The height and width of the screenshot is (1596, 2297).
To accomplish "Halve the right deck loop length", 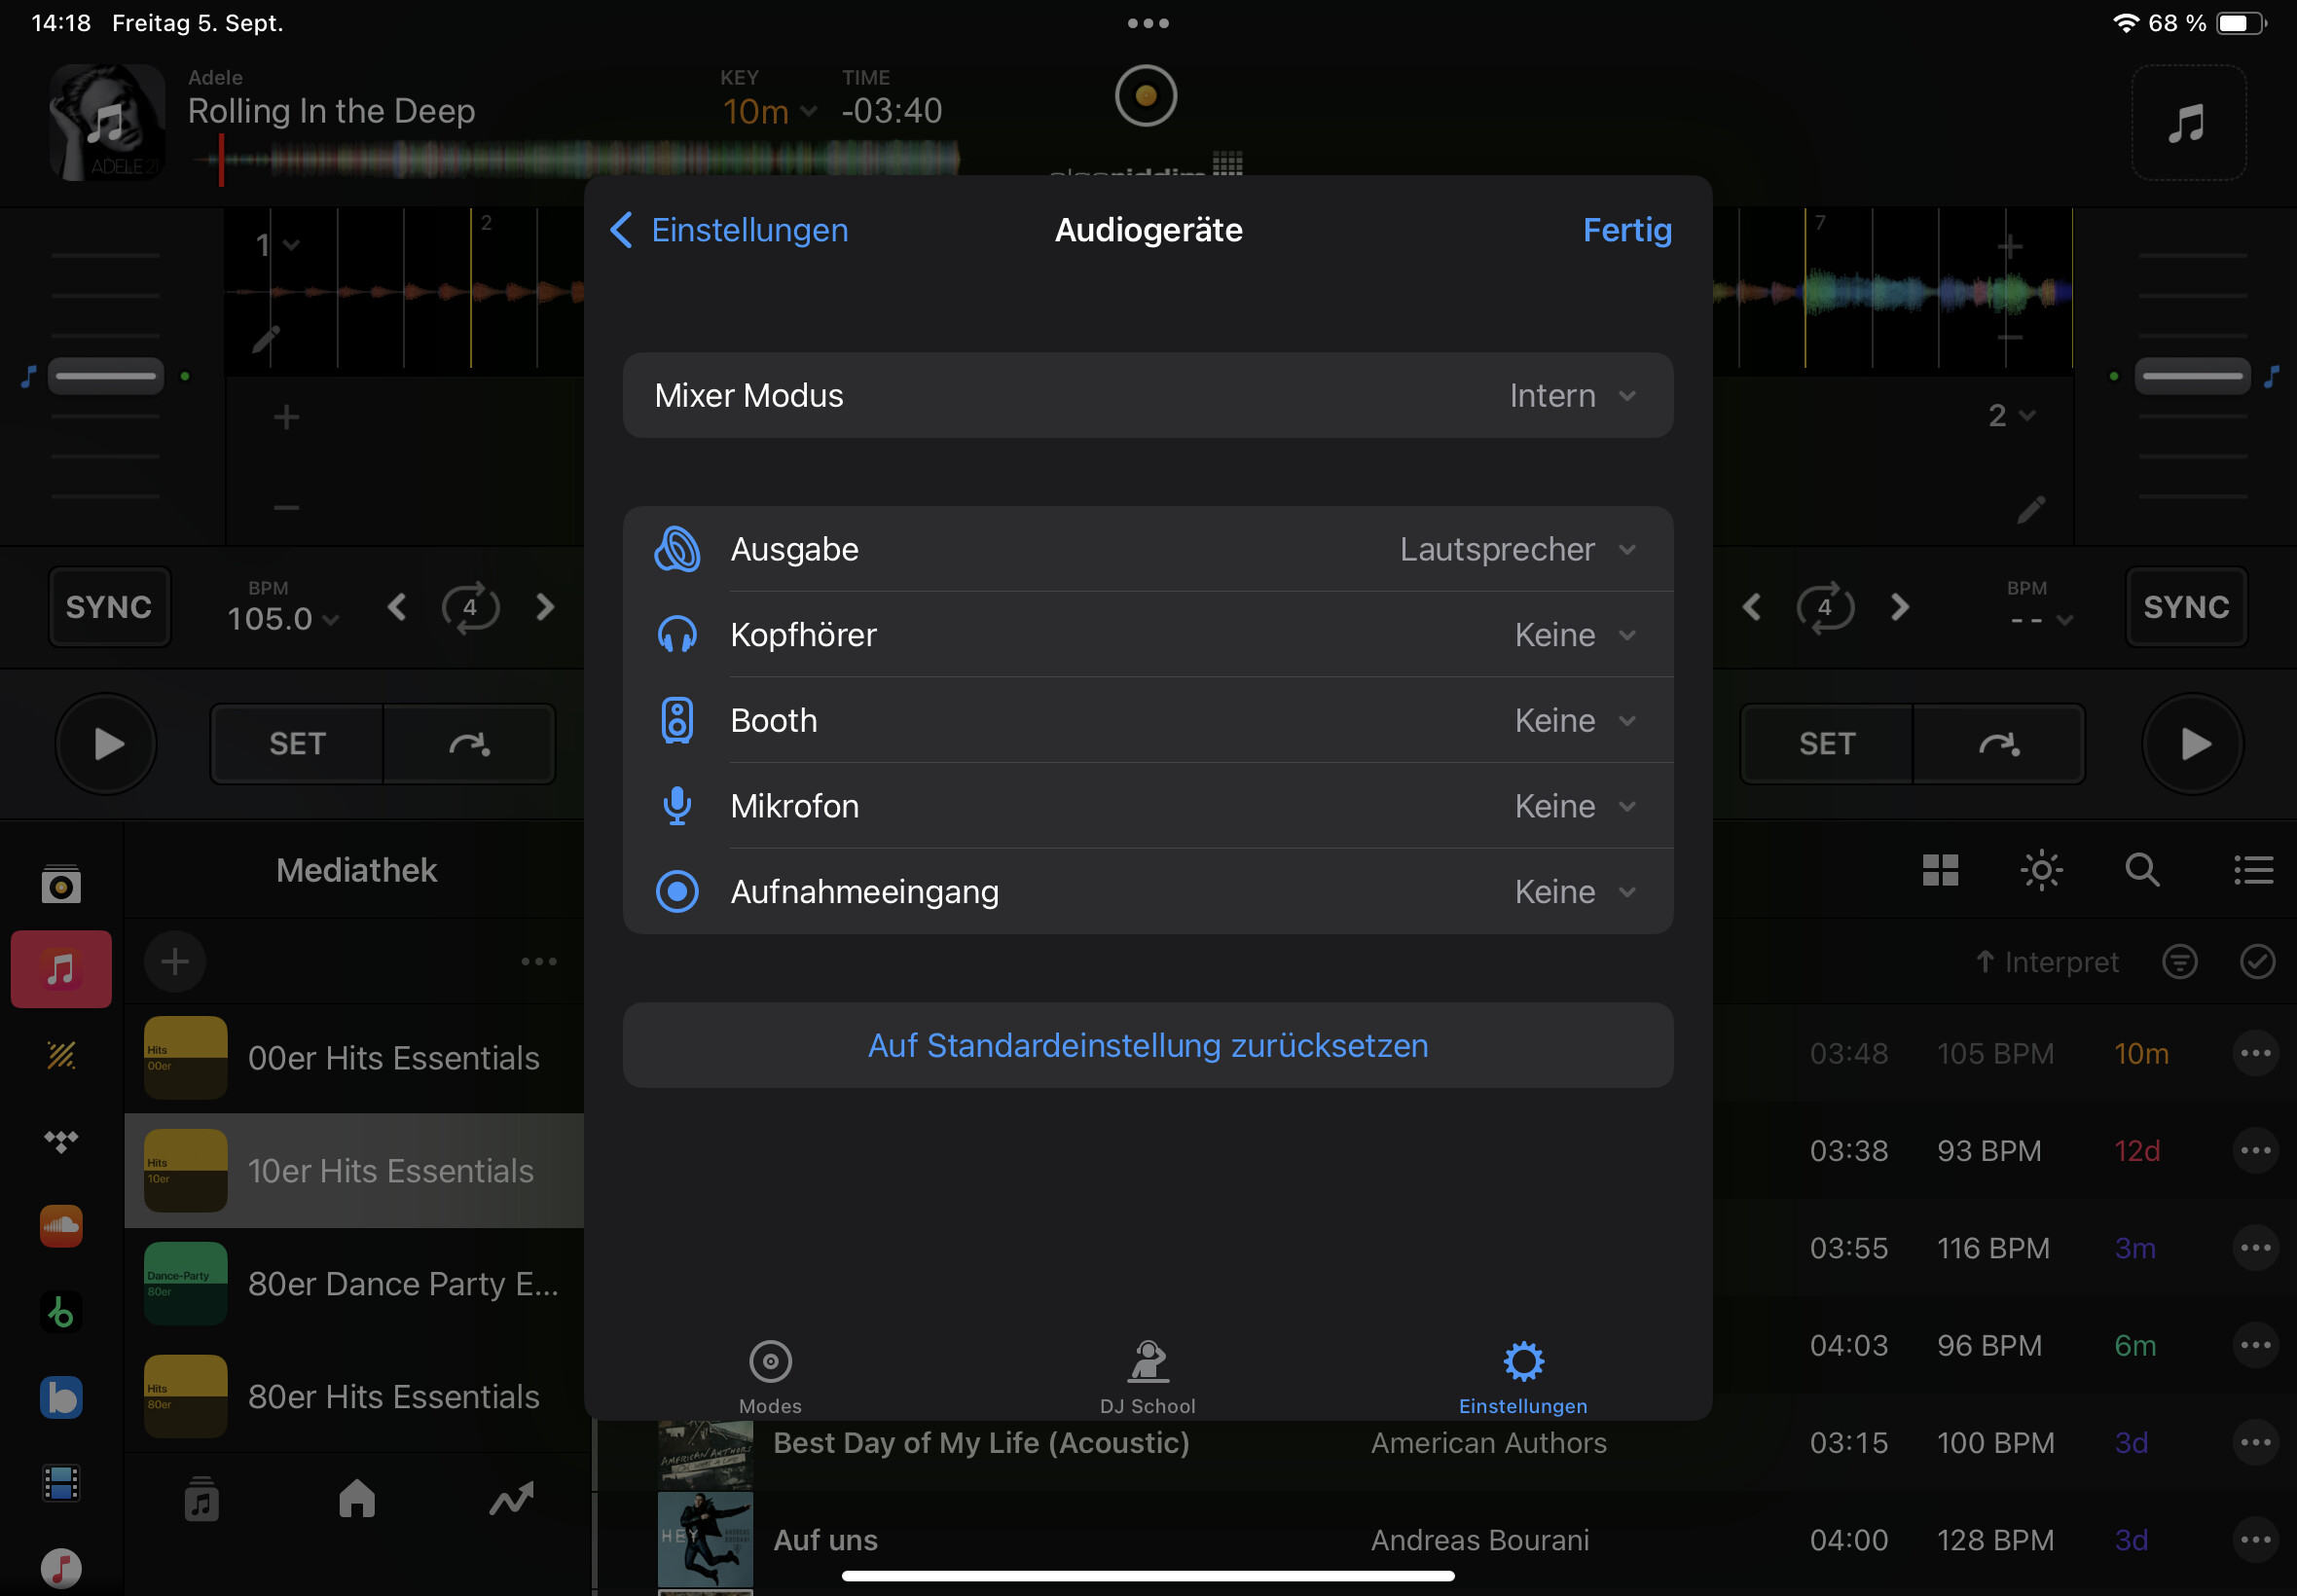I will tap(1751, 607).
